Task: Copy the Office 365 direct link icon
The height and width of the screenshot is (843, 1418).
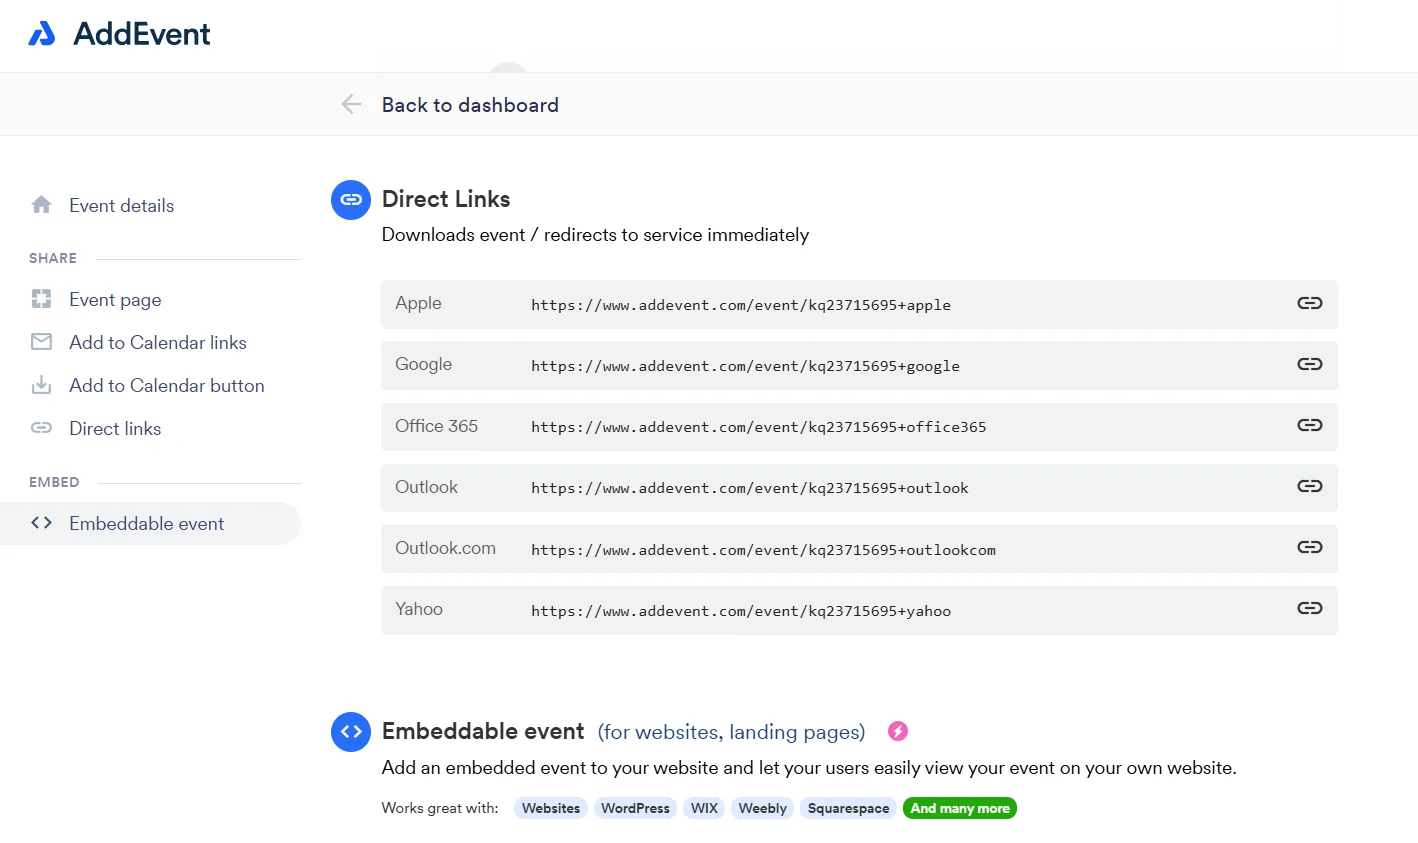Action: pos(1310,425)
